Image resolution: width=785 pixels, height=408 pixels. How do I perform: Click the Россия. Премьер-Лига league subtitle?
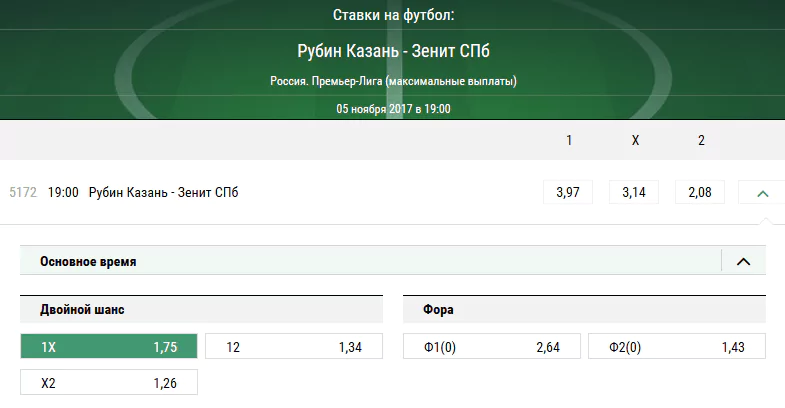point(393,81)
